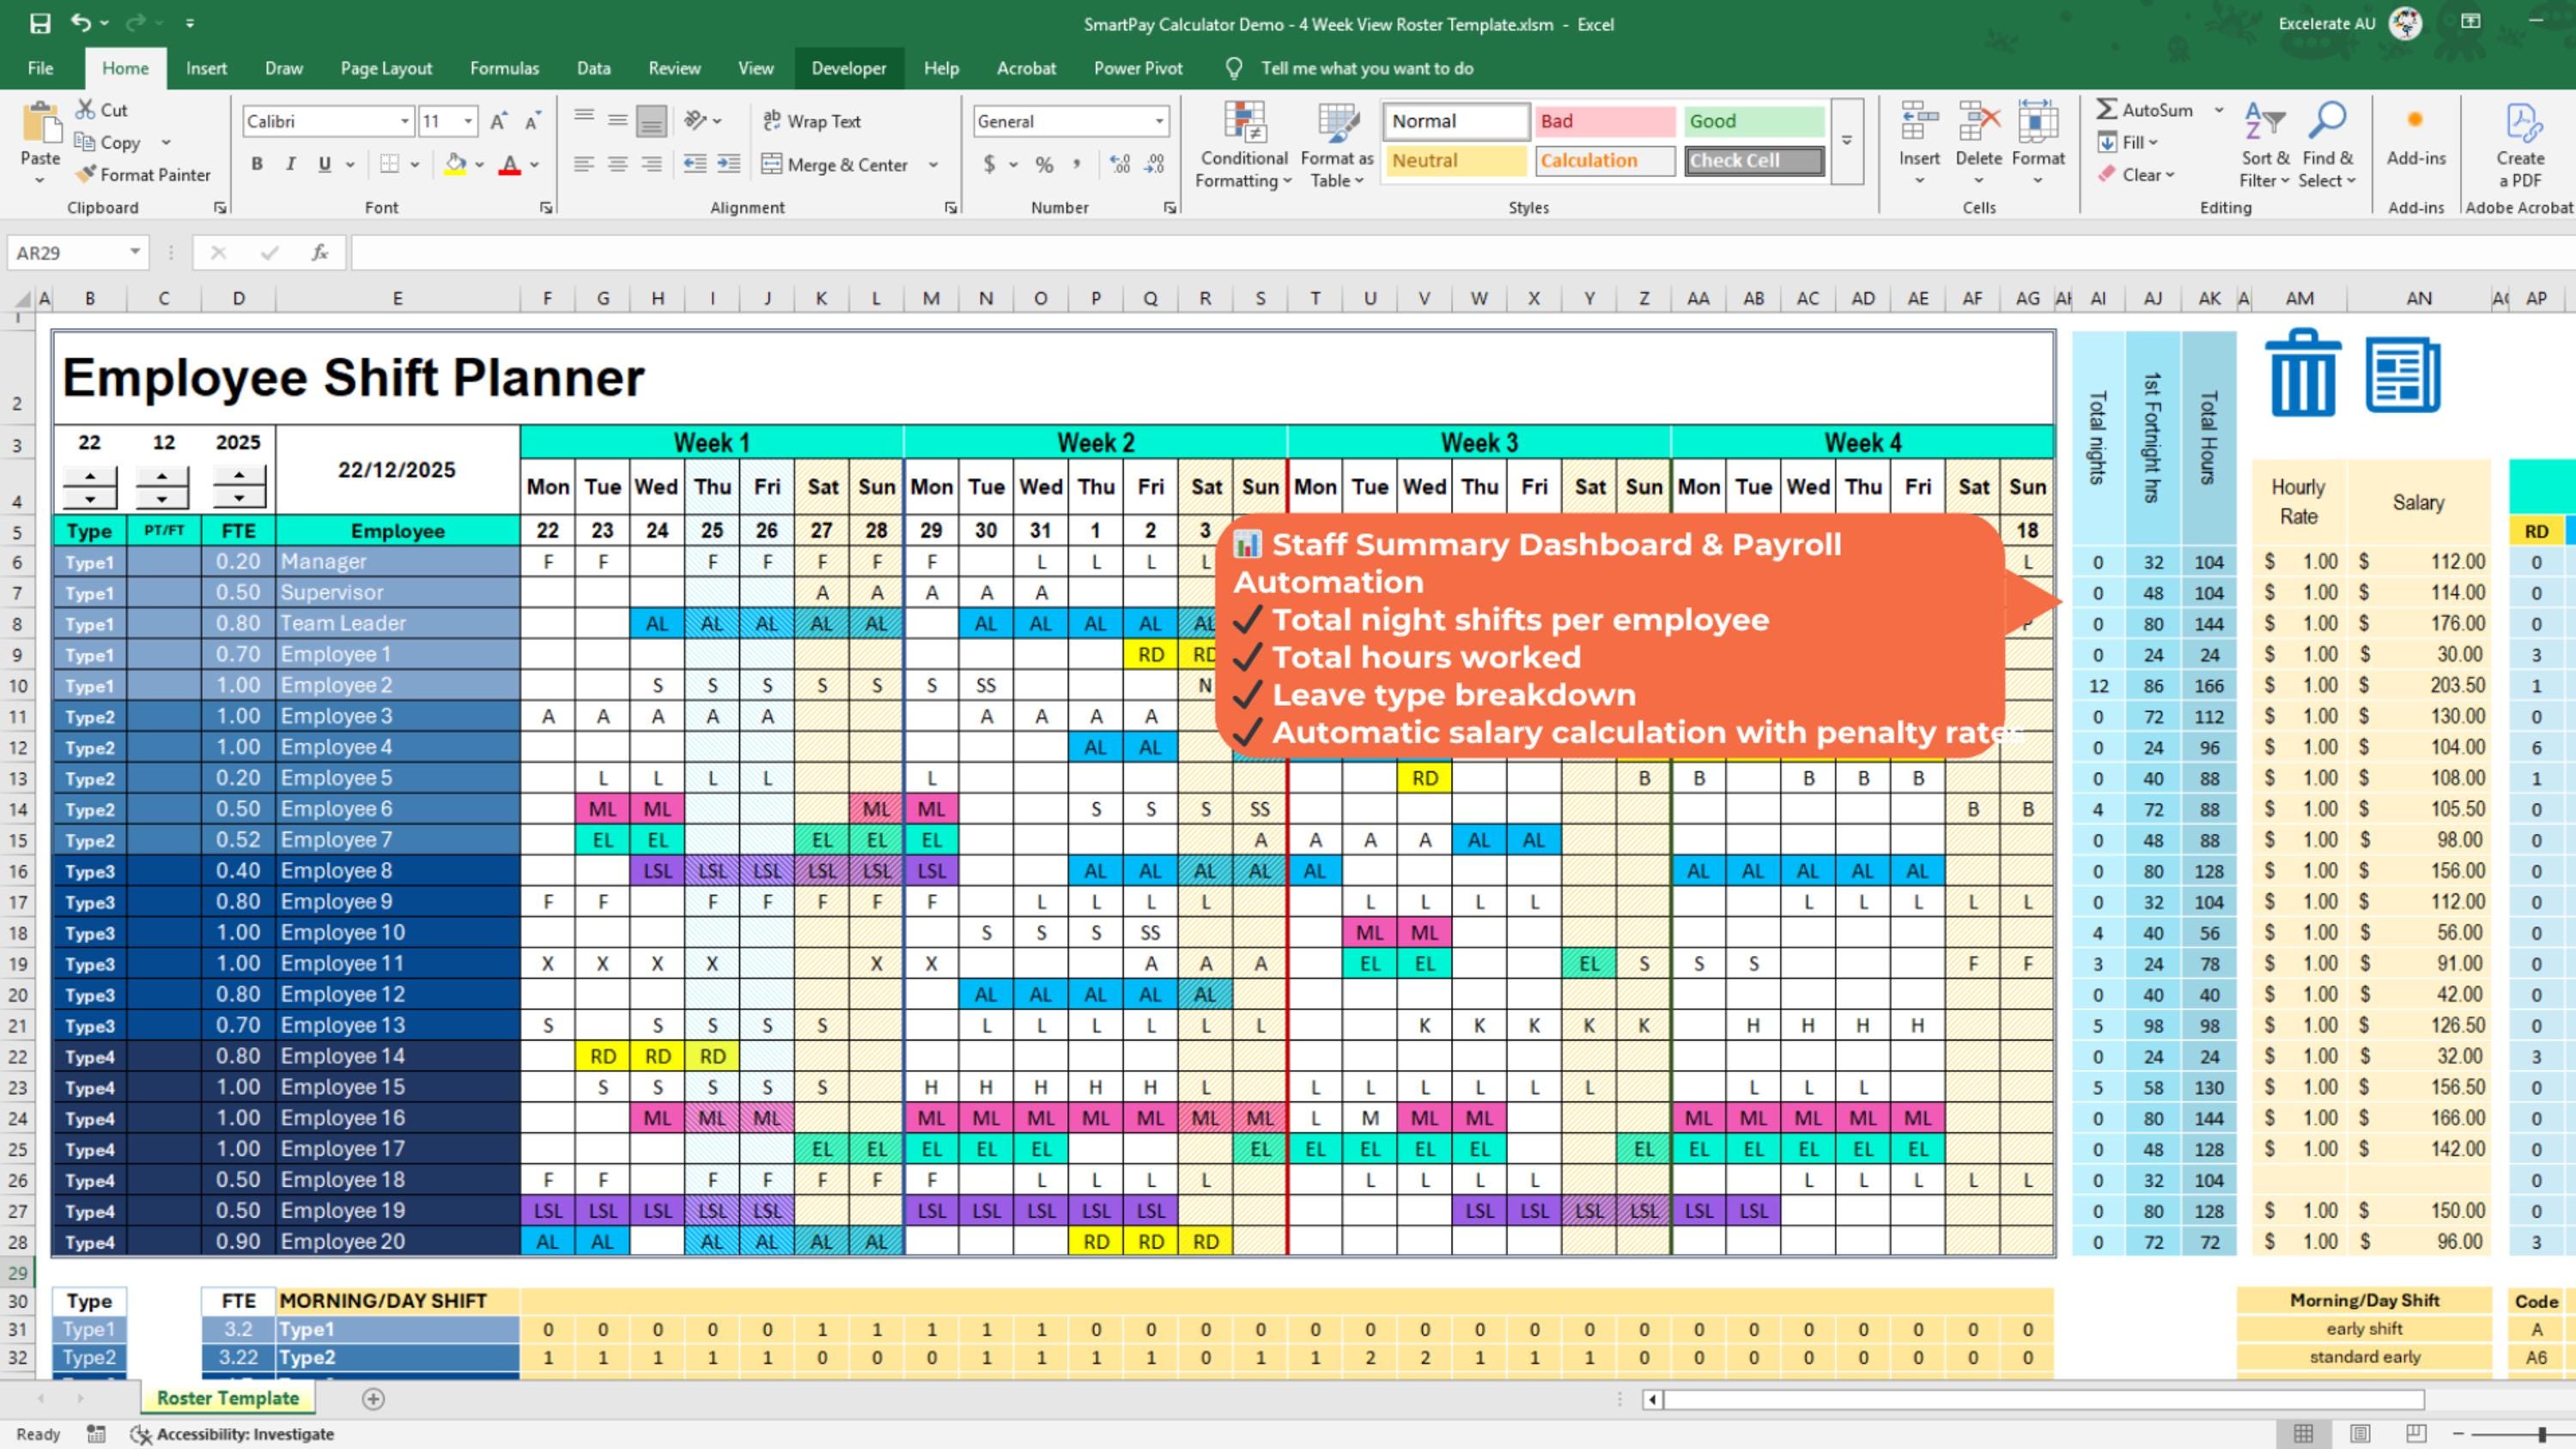Click Format as Table button

tap(1337, 145)
